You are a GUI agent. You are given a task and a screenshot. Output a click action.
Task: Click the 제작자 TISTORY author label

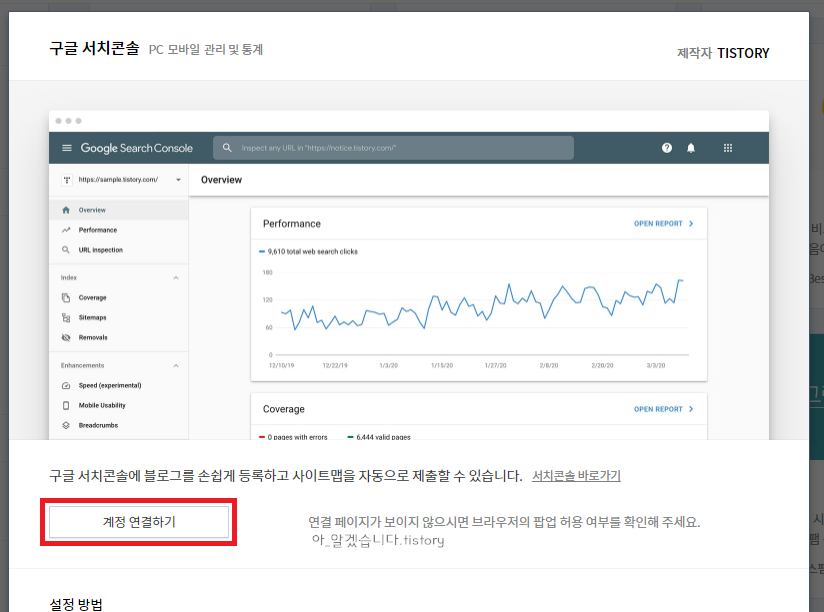723,53
